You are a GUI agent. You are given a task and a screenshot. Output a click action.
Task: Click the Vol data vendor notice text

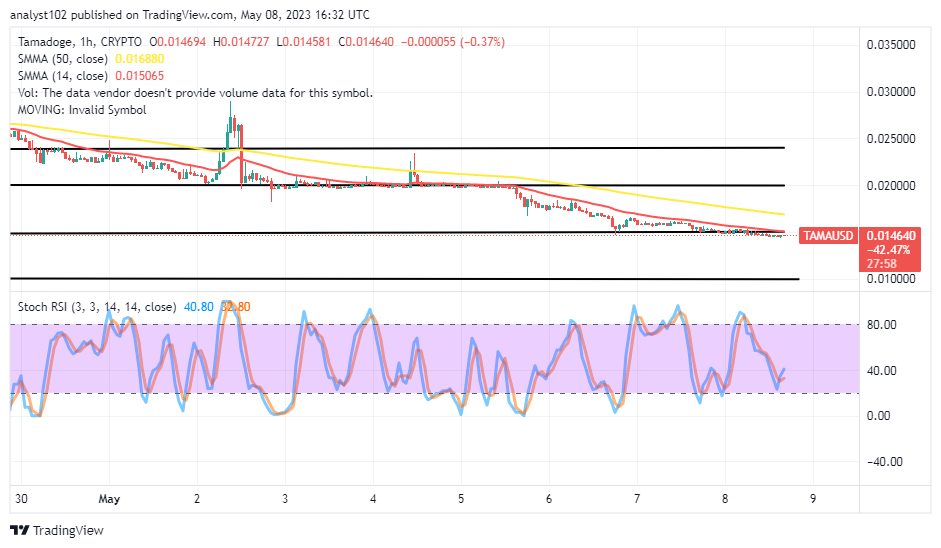(195, 93)
